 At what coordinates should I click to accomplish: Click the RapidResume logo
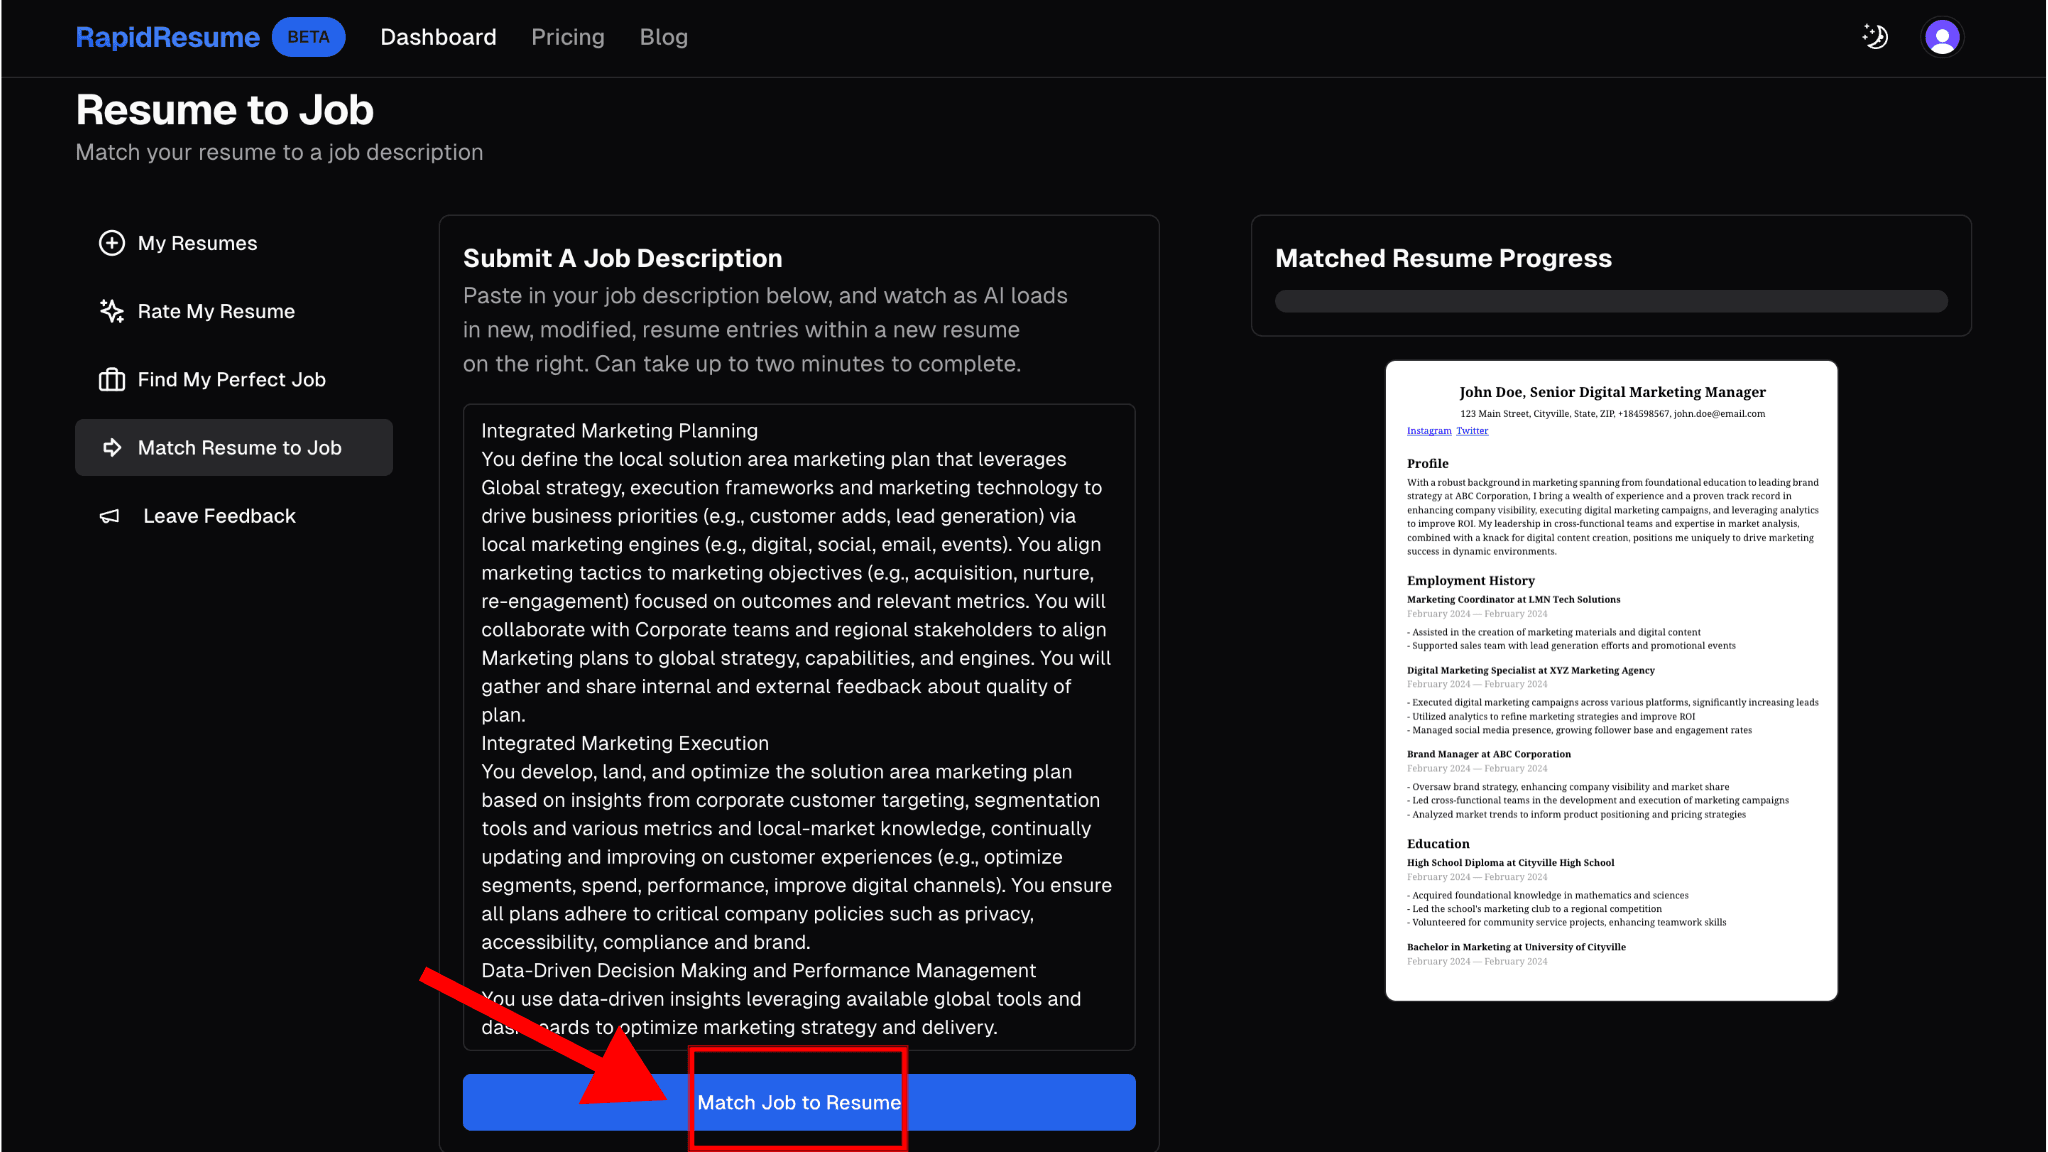(x=168, y=37)
